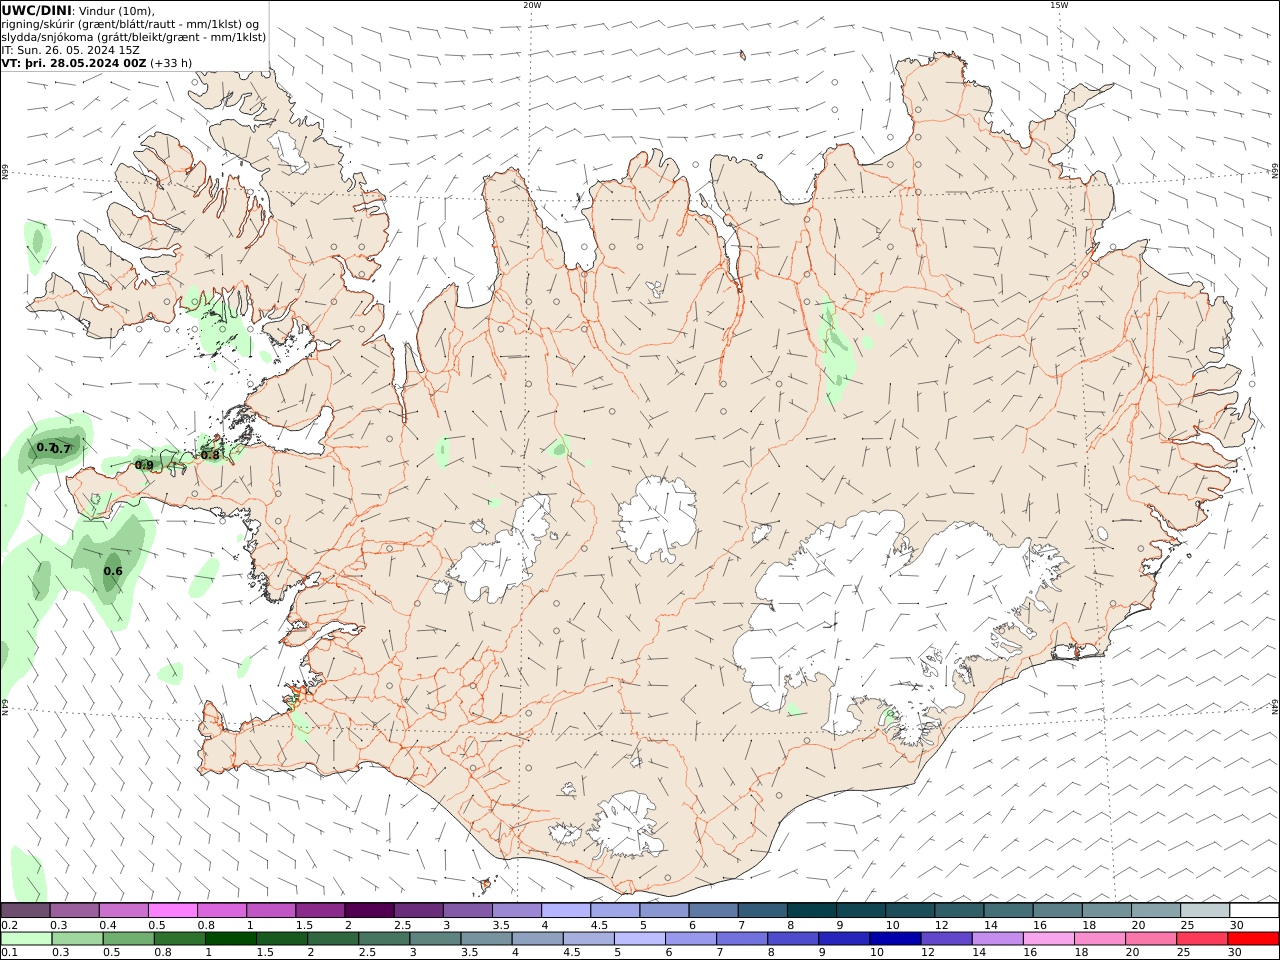Click the 'UWC/DINI' title text
This screenshot has width=1280, height=960.
[x=36, y=11]
